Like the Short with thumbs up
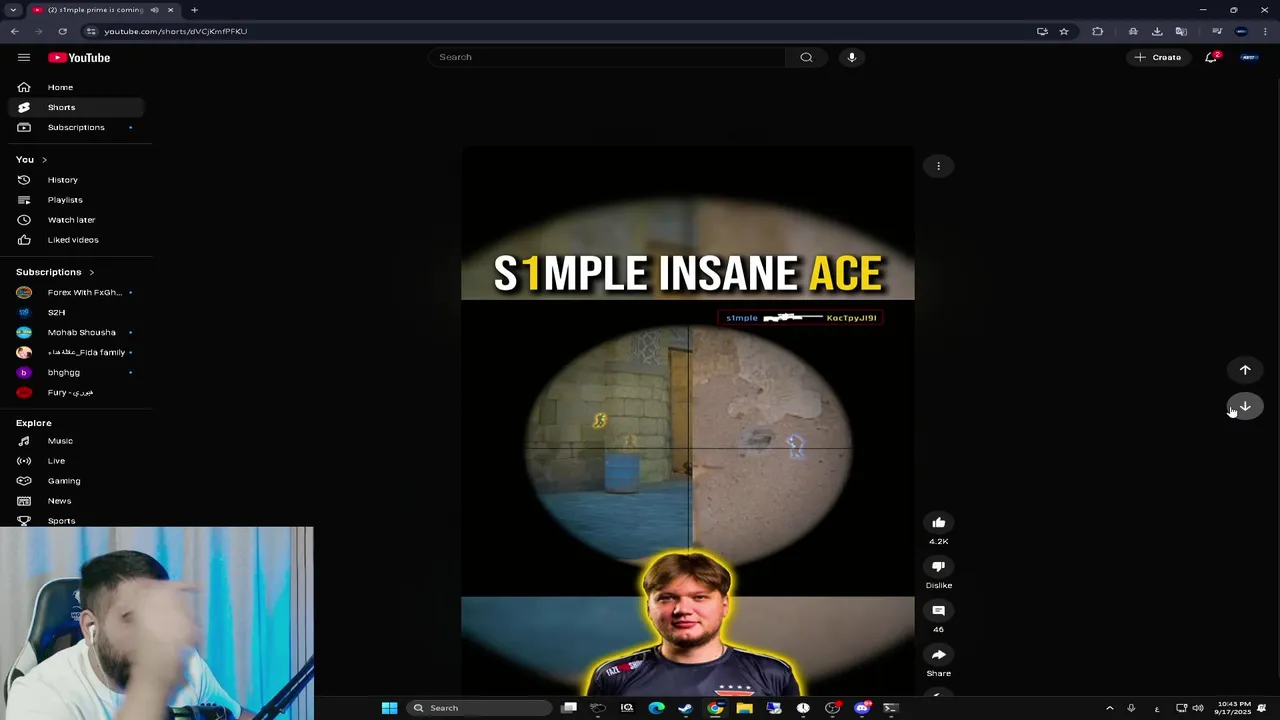 [x=939, y=523]
